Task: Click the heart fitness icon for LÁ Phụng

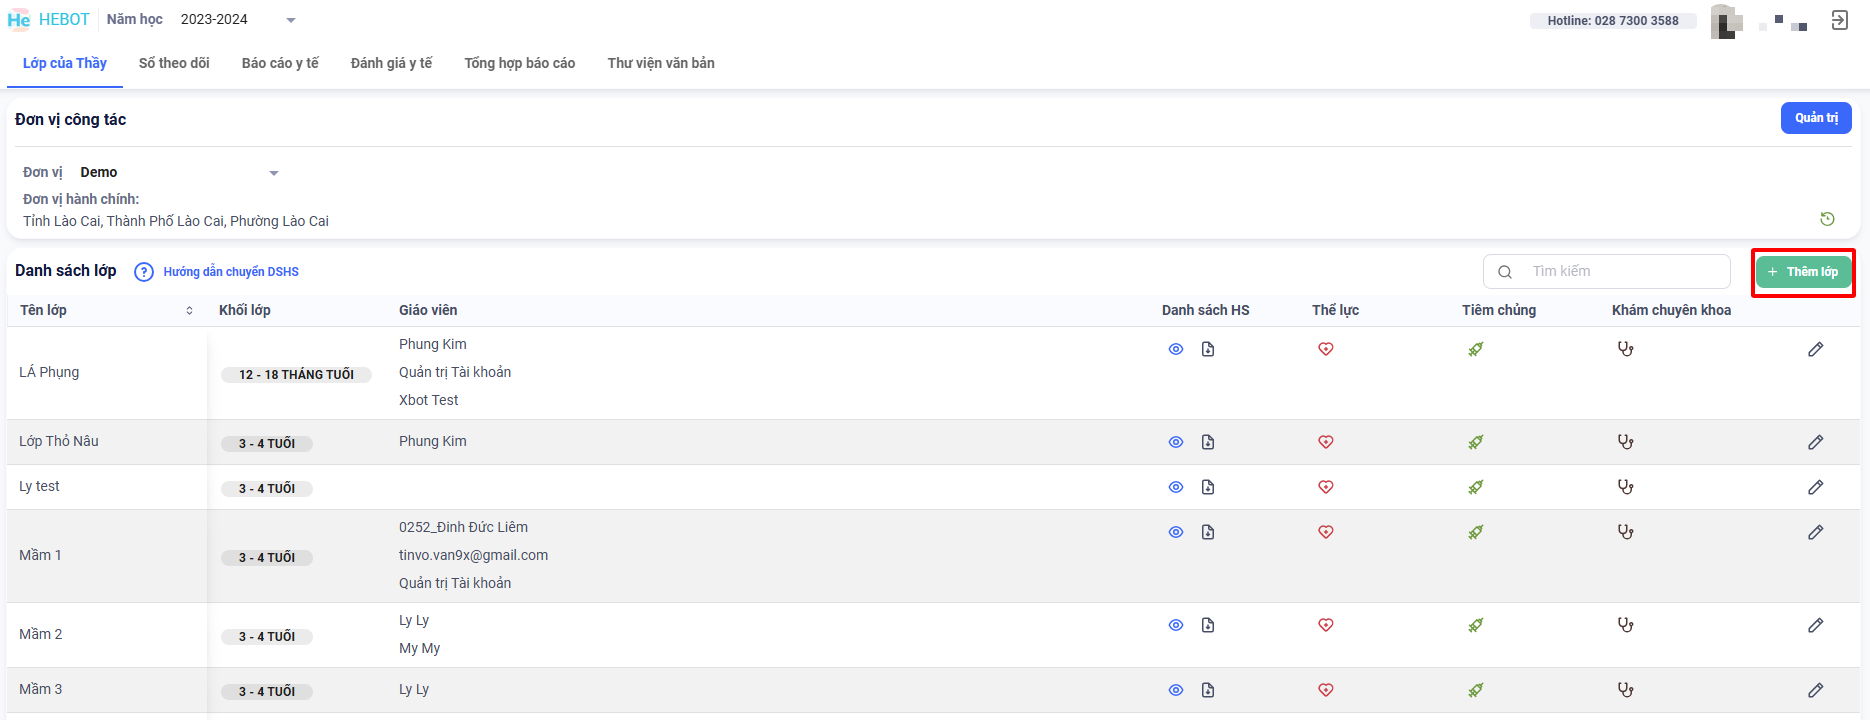Action: [1325, 349]
